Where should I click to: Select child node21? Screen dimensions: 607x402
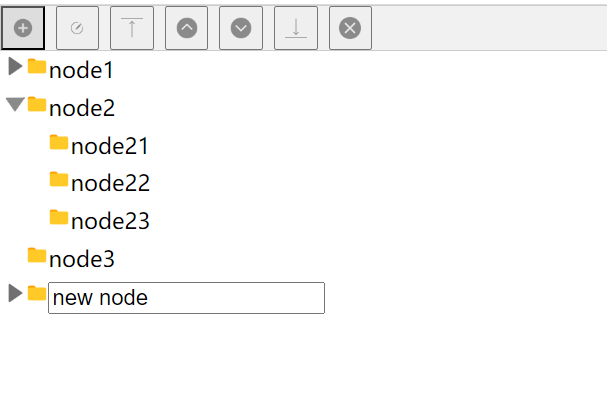click(x=109, y=146)
